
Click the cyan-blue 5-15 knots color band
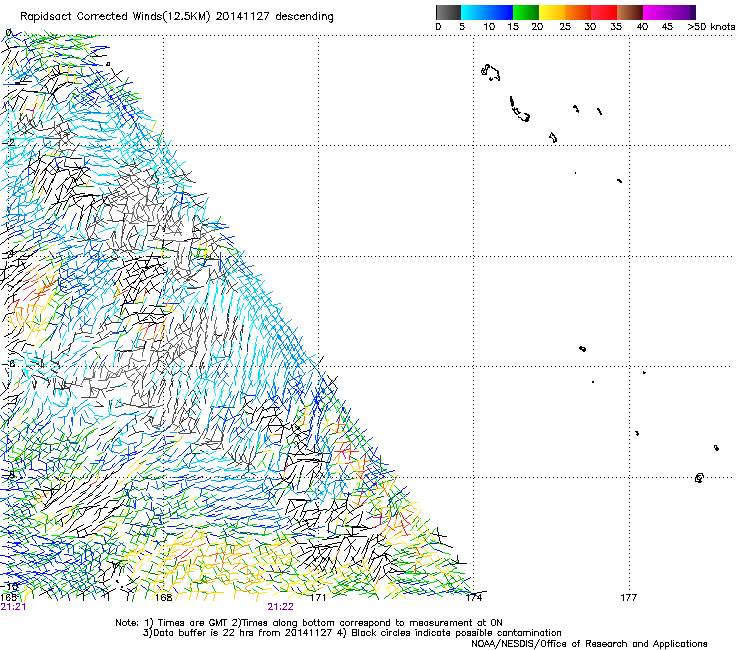pyautogui.click(x=487, y=12)
